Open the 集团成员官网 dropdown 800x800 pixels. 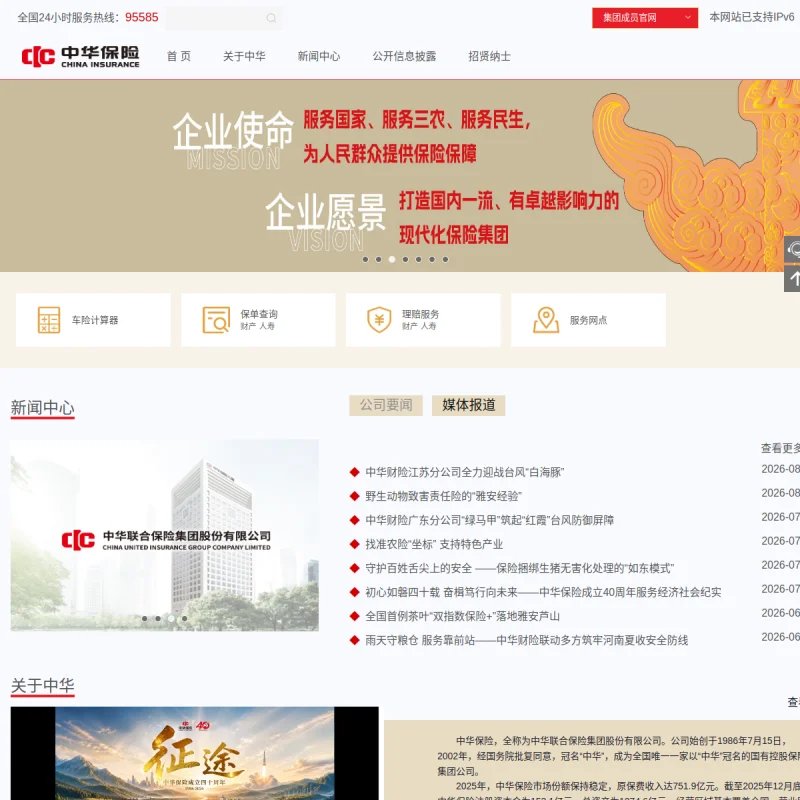tap(645, 18)
